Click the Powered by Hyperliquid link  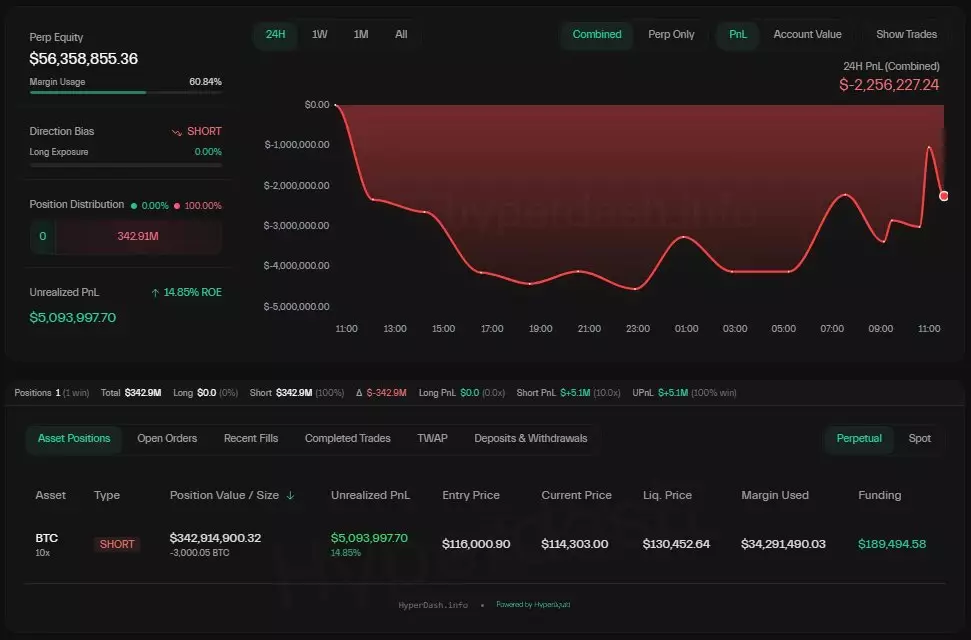click(533, 605)
